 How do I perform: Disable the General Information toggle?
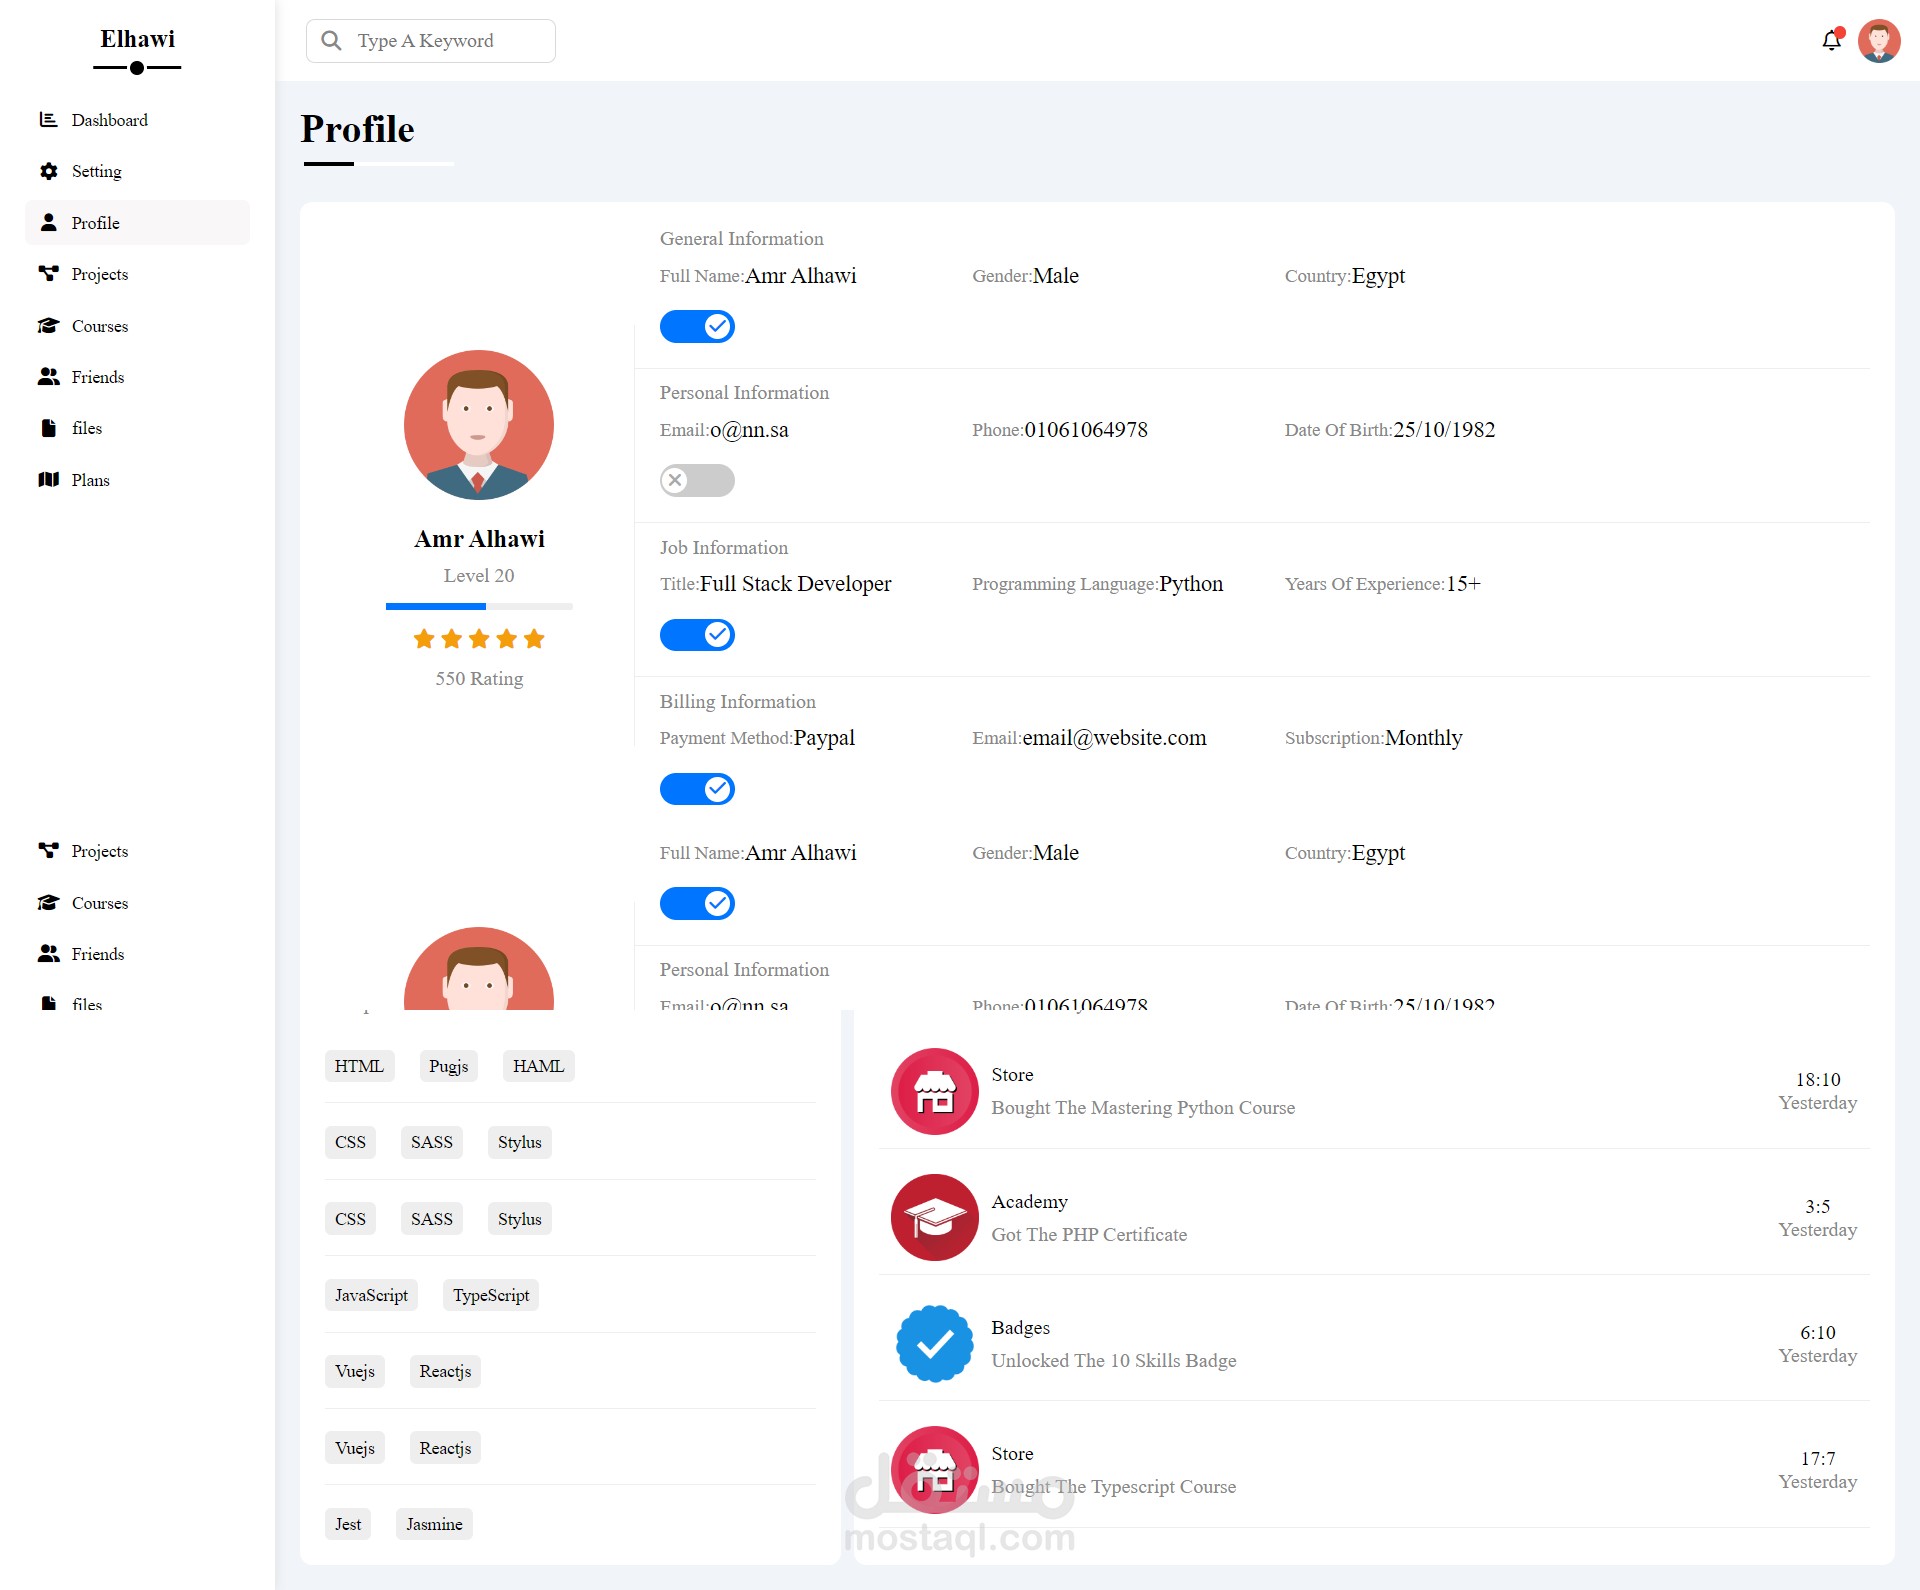pyautogui.click(x=697, y=326)
